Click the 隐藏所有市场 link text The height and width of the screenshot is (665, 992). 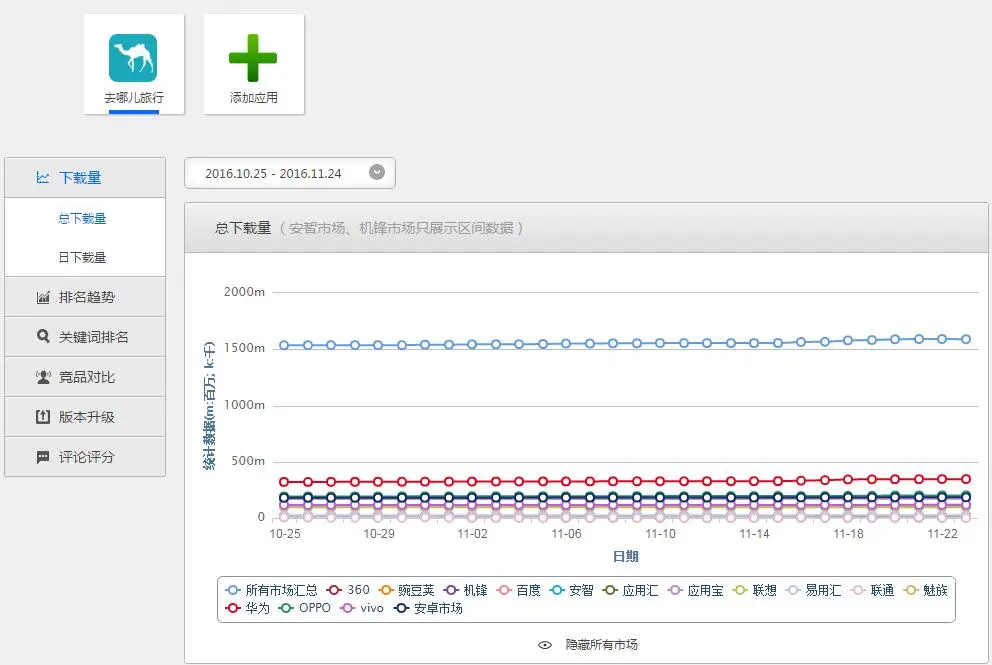coord(602,645)
